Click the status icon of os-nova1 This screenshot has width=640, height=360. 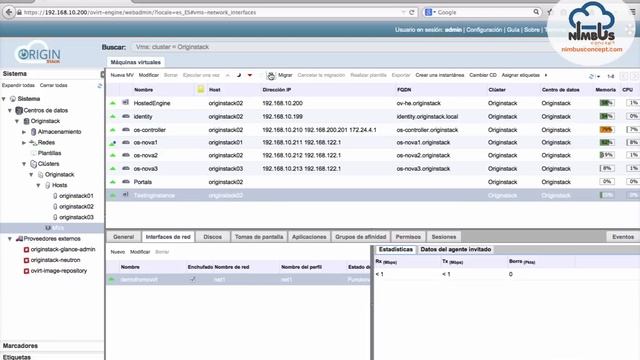click(113, 143)
